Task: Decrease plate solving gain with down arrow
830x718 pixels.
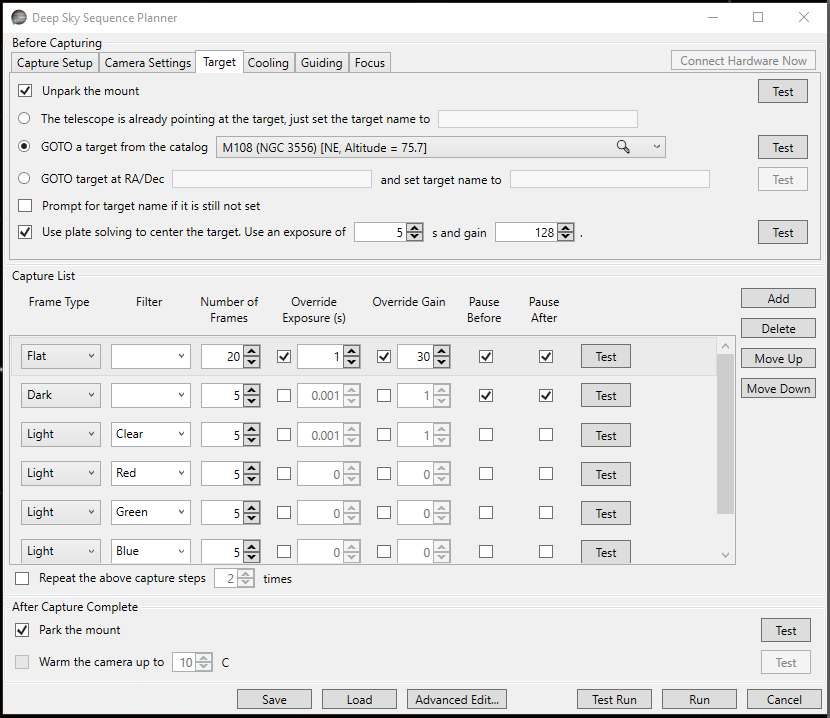Action: pyautogui.click(x=566, y=237)
